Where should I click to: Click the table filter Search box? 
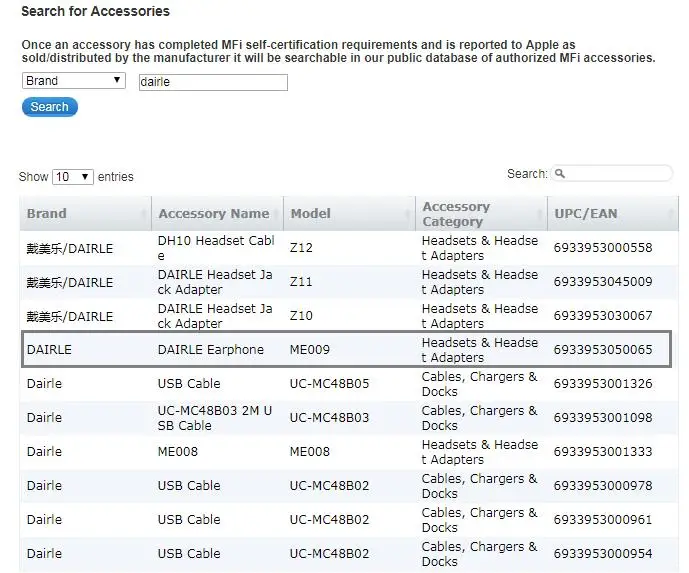click(612, 174)
